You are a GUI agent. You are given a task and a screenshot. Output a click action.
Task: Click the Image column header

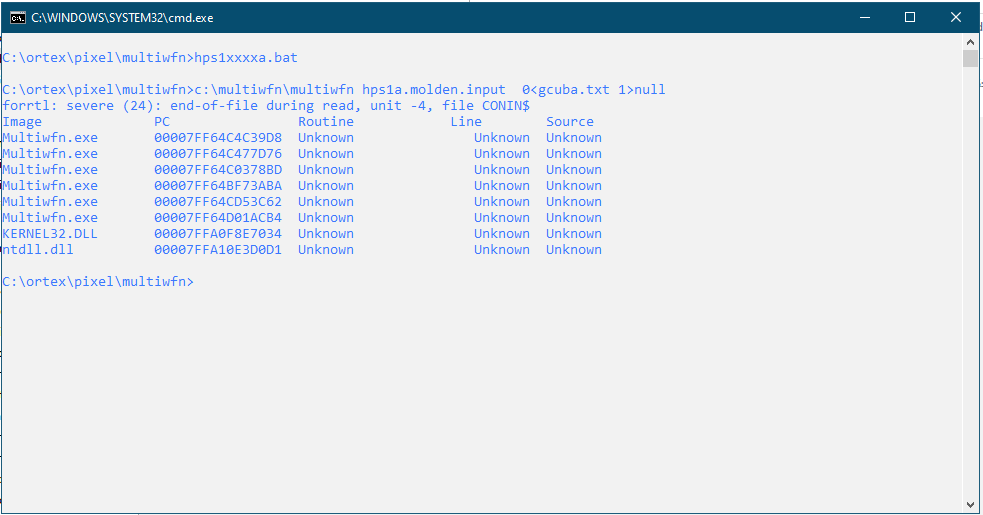[22, 122]
